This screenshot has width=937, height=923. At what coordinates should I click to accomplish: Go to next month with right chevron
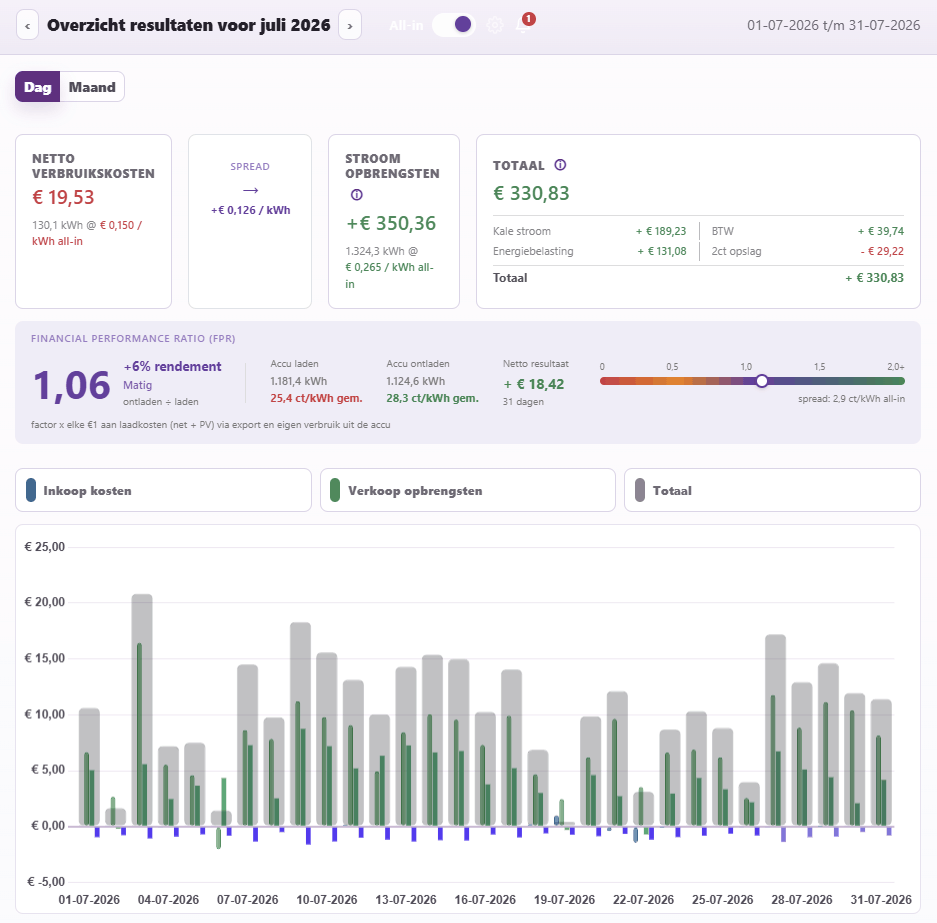click(350, 25)
